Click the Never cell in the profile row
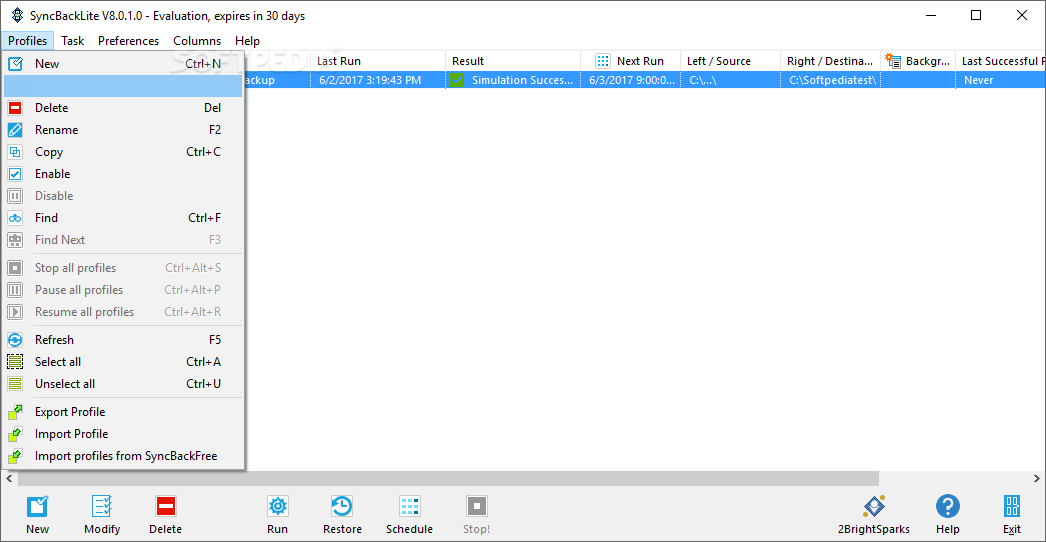This screenshot has height=542, width=1046. pos(1001,80)
